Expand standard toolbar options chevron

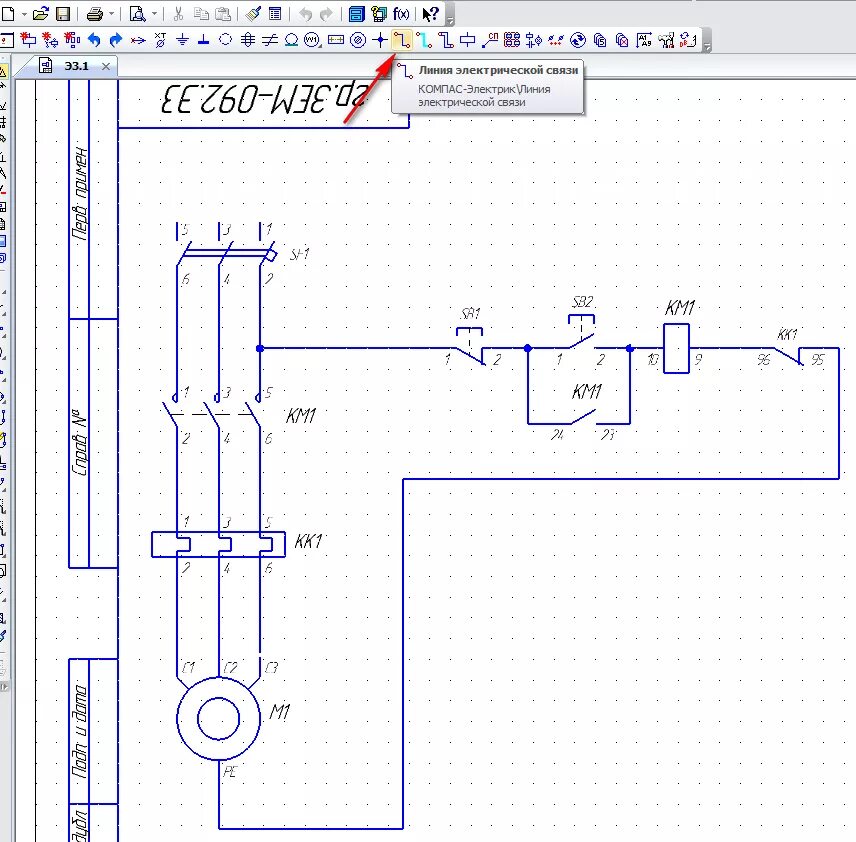(x=450, y=21)
